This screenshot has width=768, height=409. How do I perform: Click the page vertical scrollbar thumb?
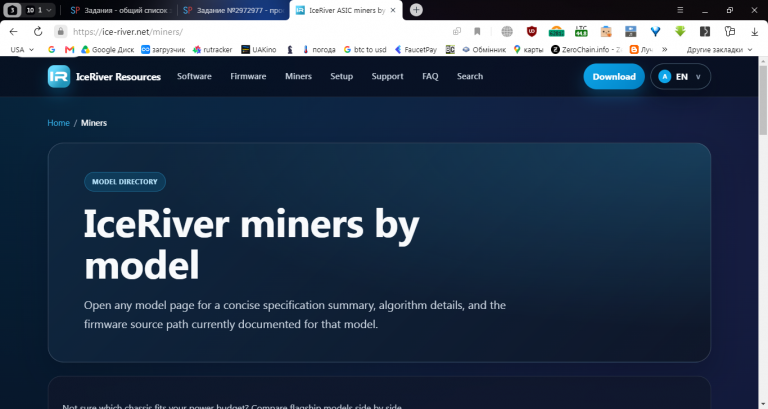(x=763, y=99)
